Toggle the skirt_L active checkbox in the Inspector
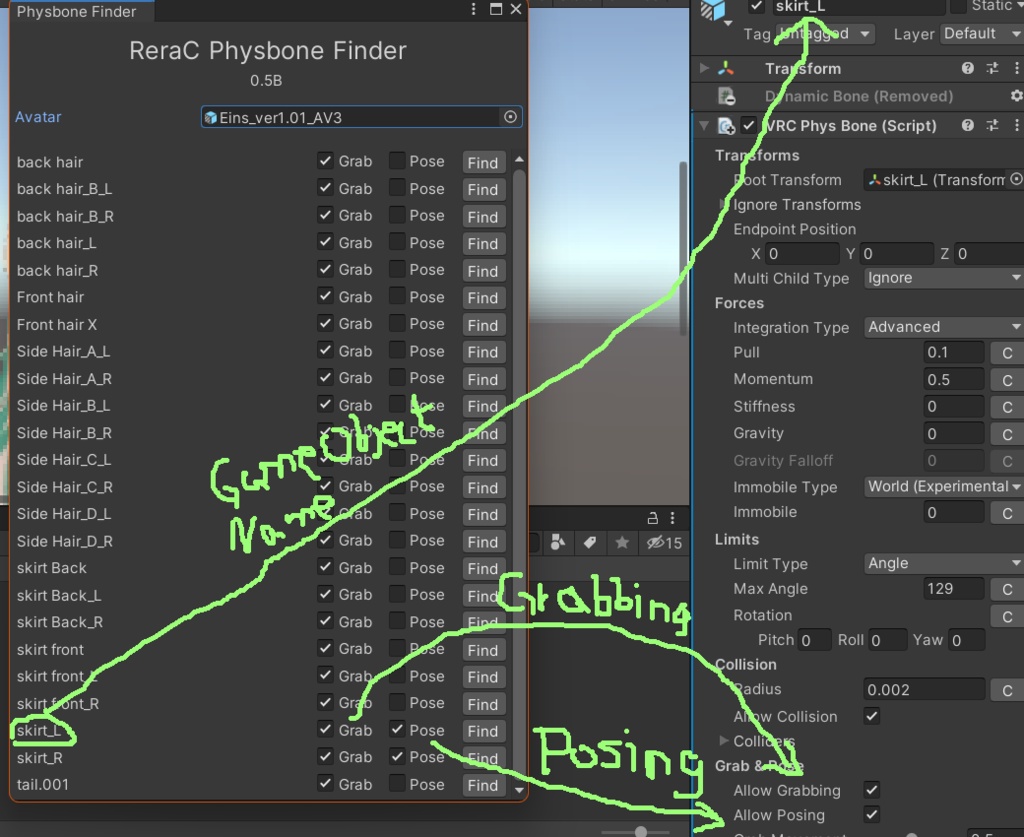Viewport: 1024px width, 837px height. [x=758, y=6]
